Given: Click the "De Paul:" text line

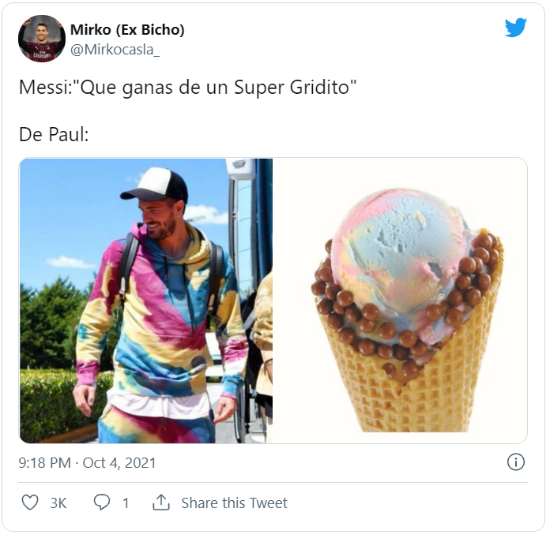Looking at the screenshot, I should point(54,134).
